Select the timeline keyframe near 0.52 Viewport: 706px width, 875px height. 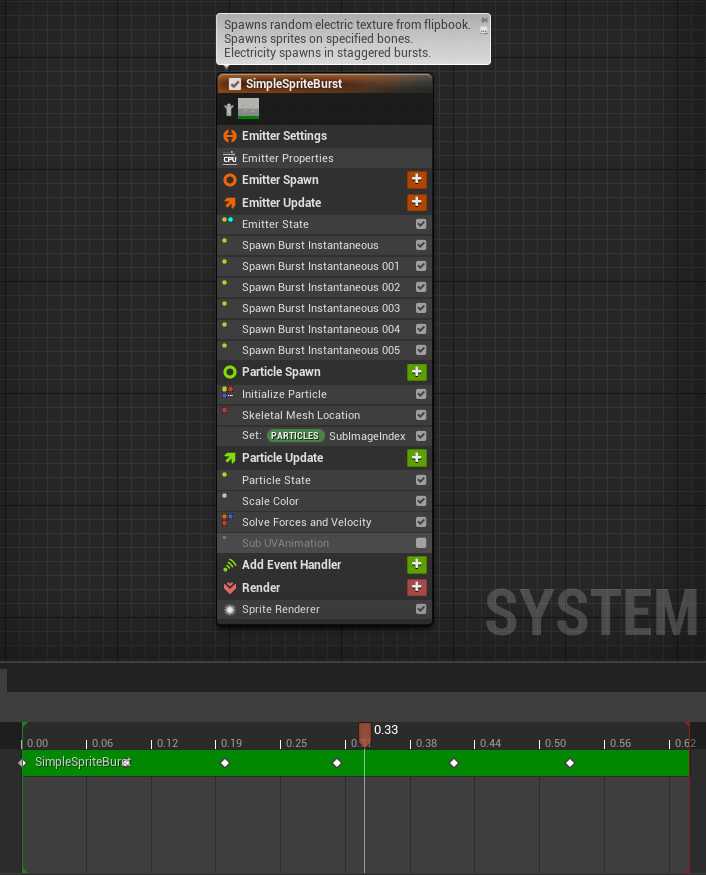(570, 763)
